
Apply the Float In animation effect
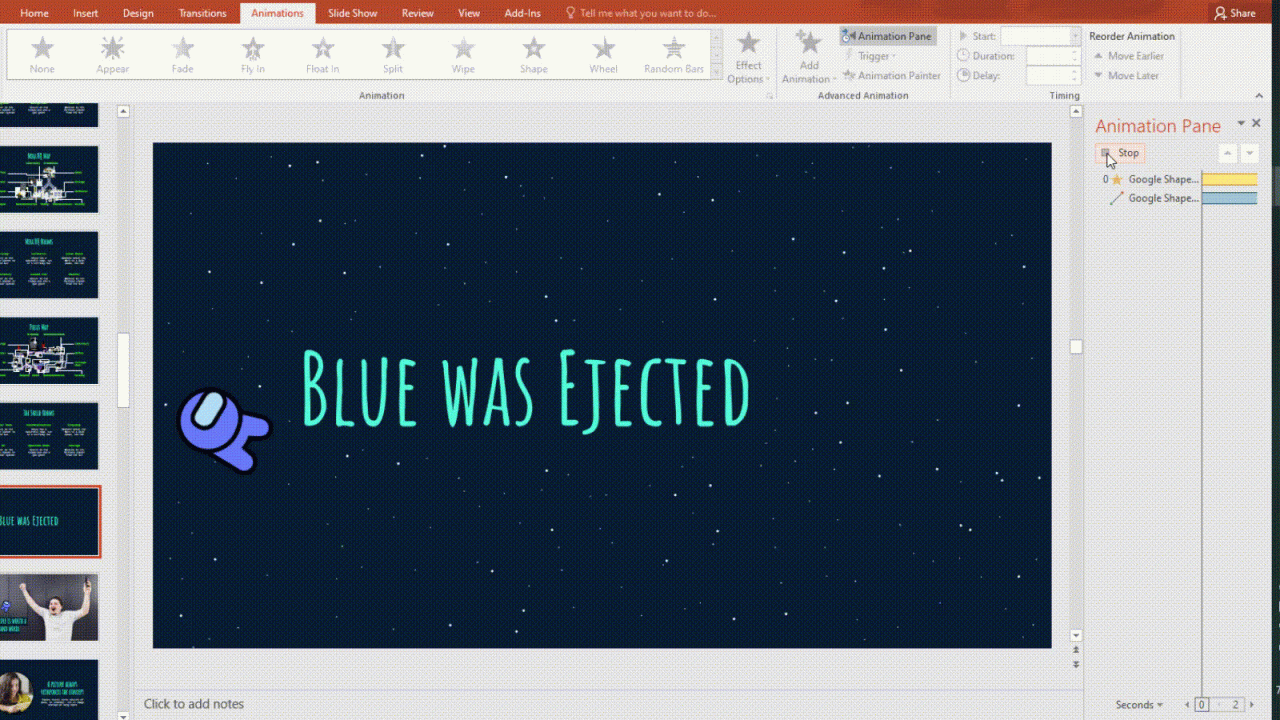(323, 55)
